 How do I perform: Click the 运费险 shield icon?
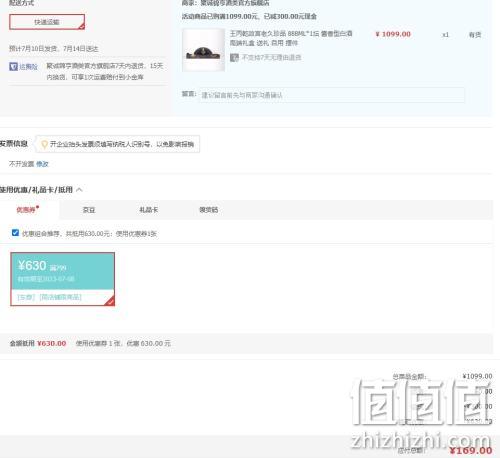click(x=13, y=67)
